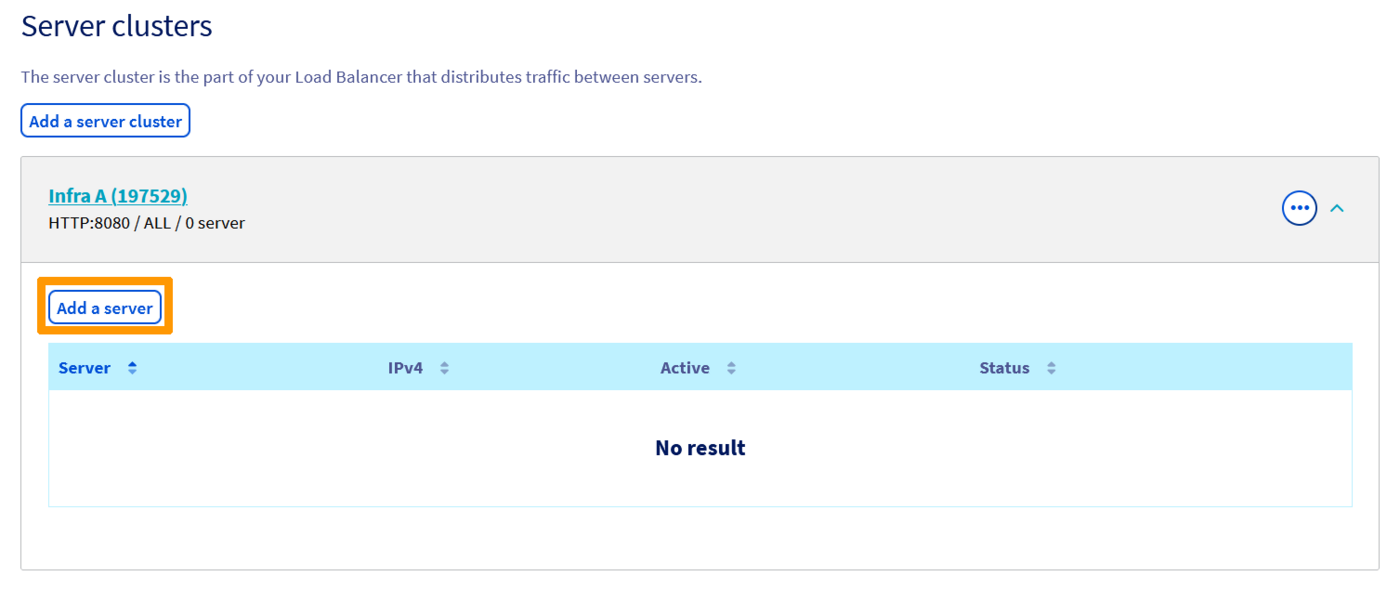
Task: Collapse the Infra A cluster panel
Action: [1337, 209]
